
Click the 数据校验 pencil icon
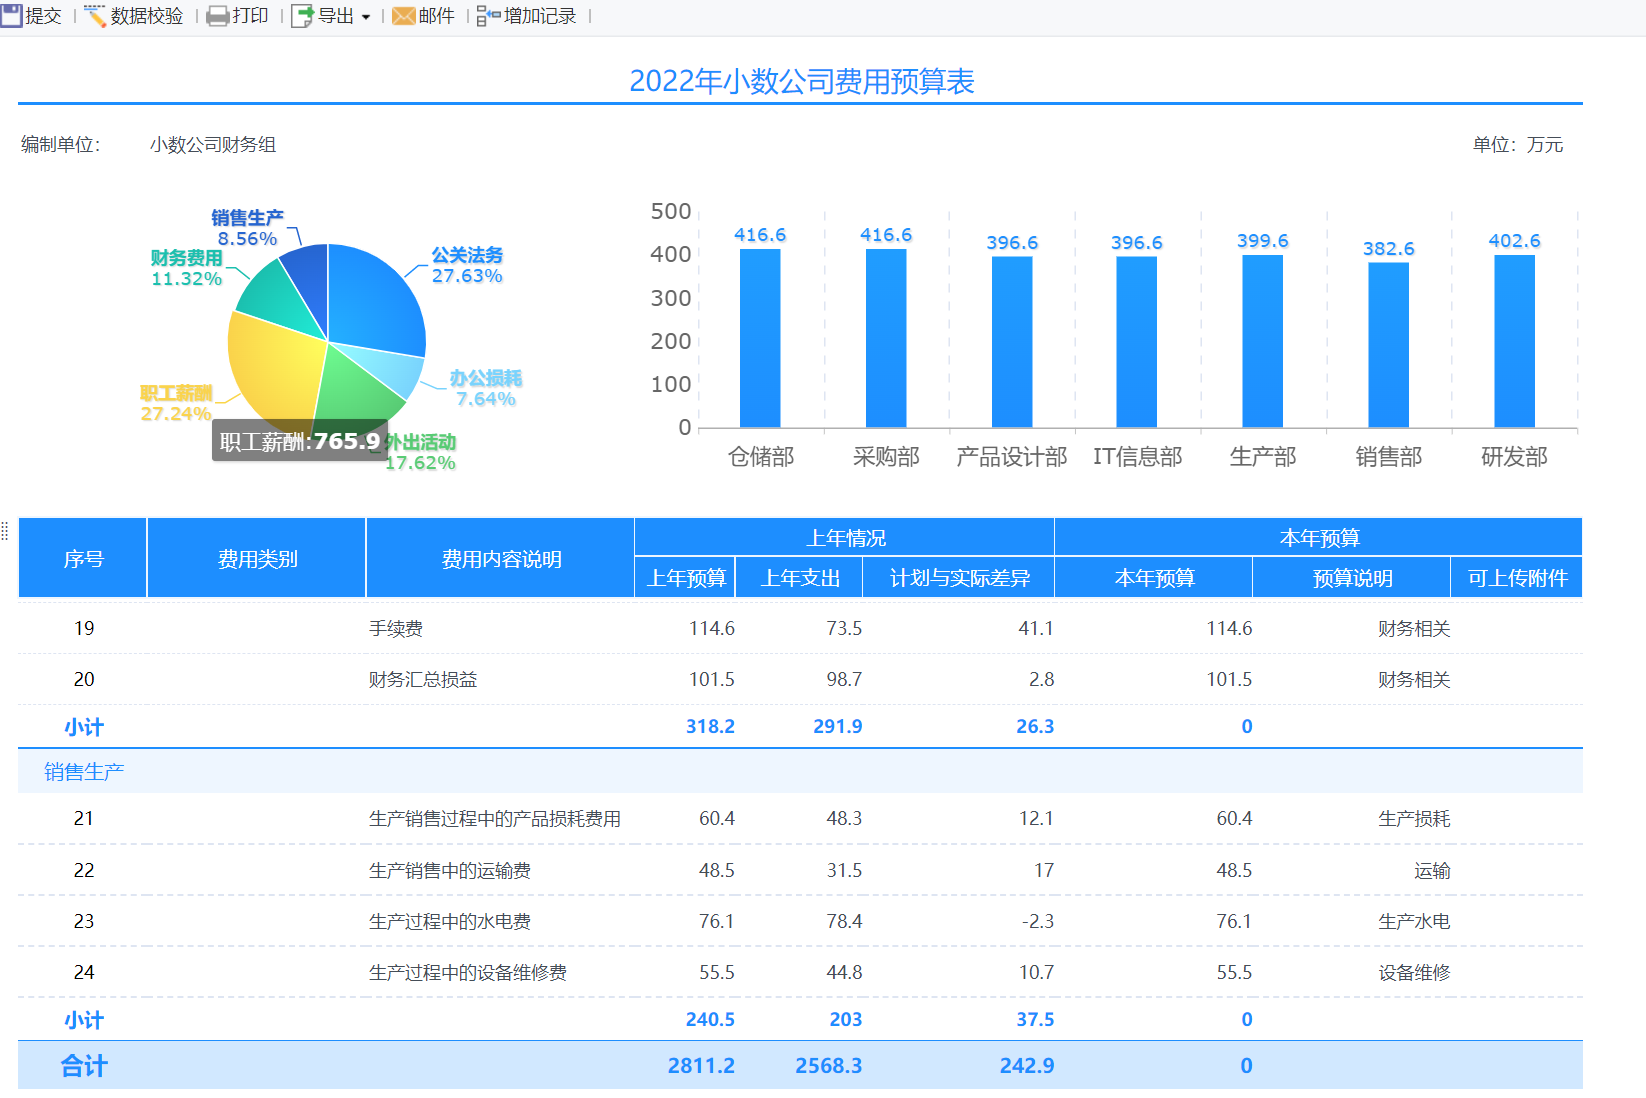click(96, 16)
